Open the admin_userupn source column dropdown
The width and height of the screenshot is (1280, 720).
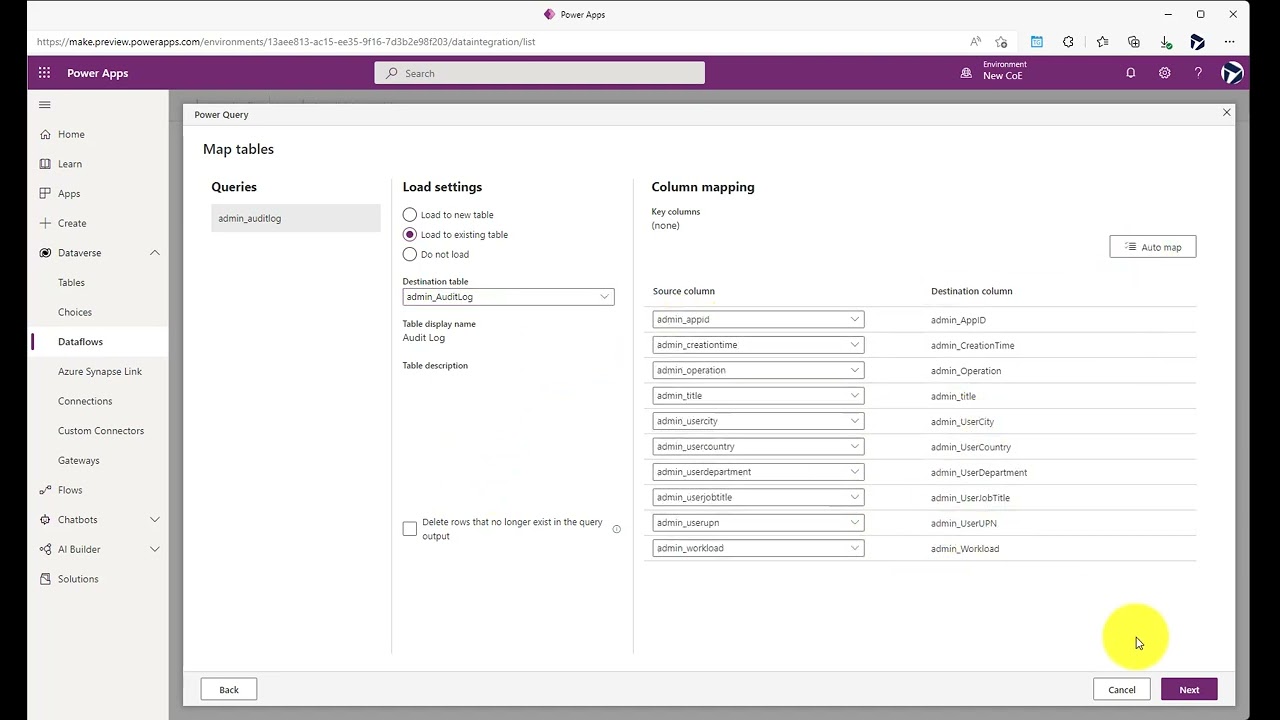tap(758, 523)
